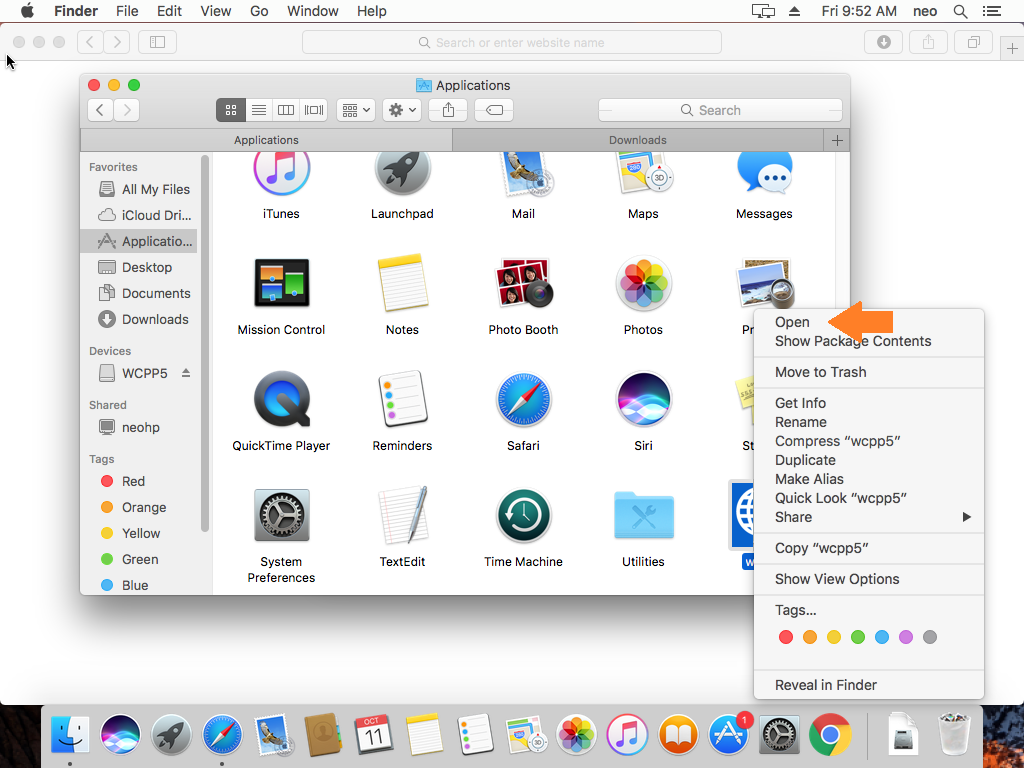Open App Store from the Dock
Image resolution: width=1024 pixels, height=768 pixels.
[729, 735]
